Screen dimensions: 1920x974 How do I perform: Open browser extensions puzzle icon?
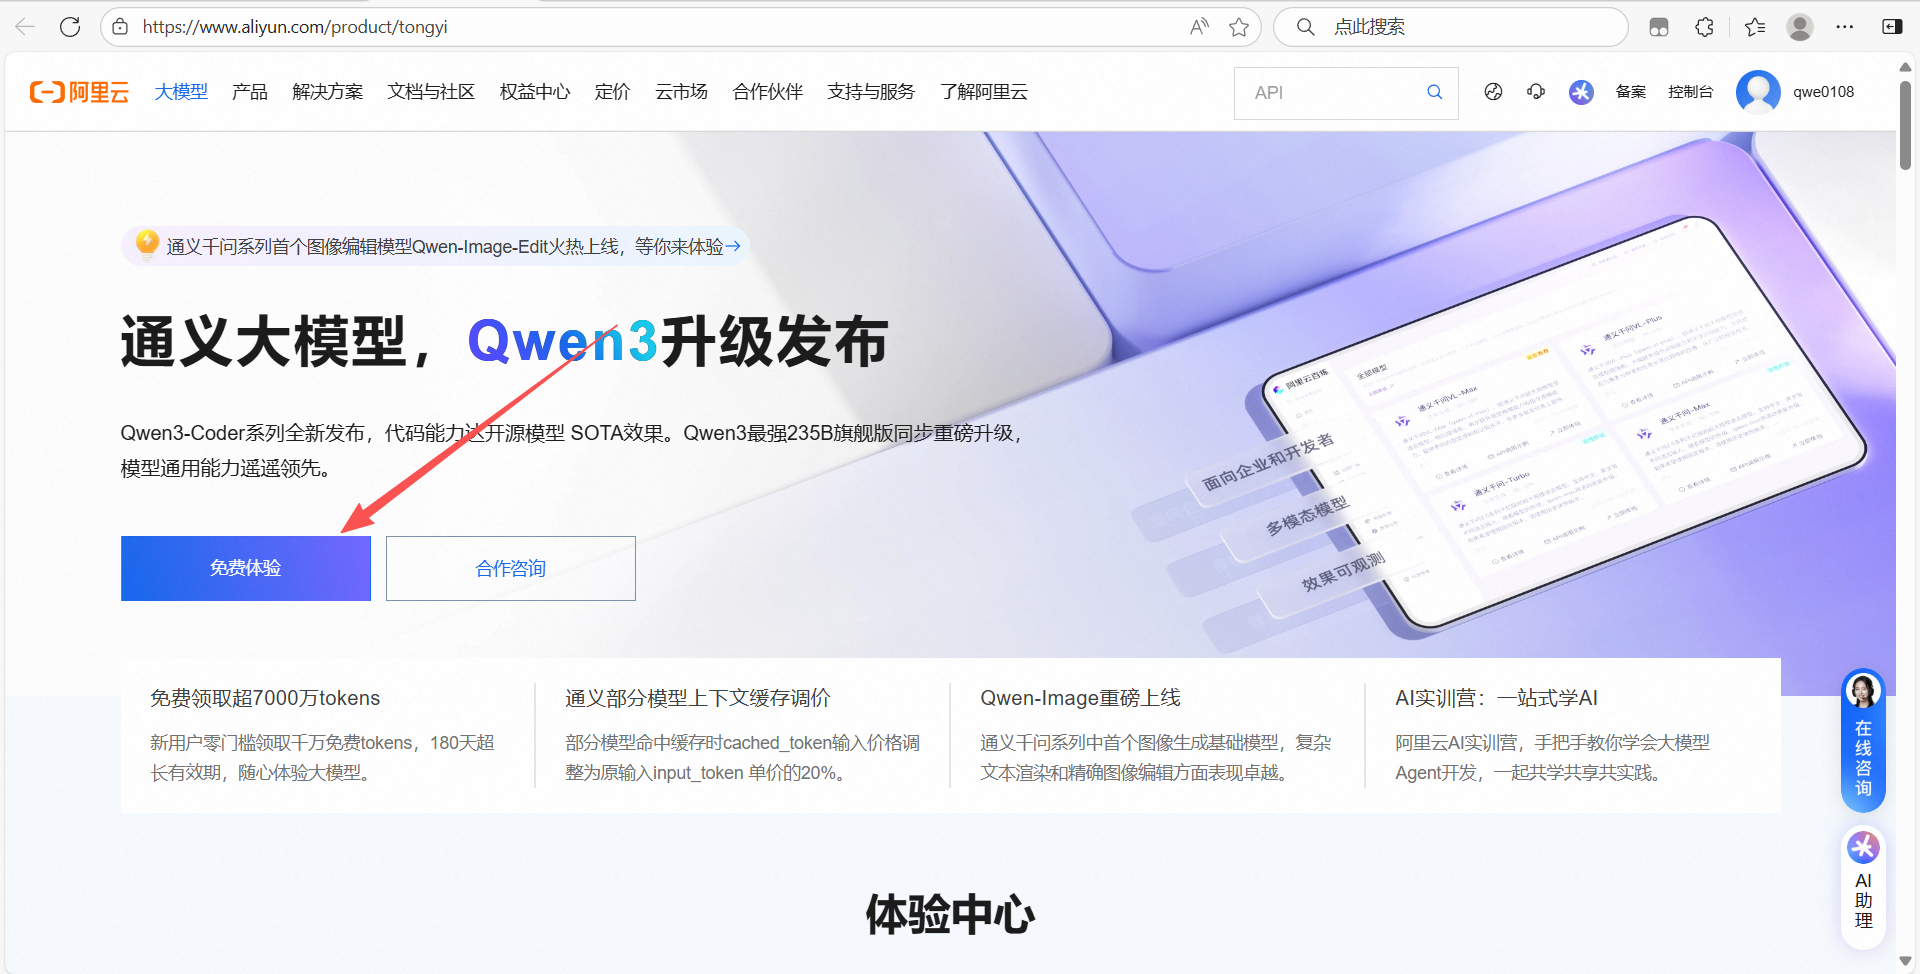click(x=1705, y=27)
